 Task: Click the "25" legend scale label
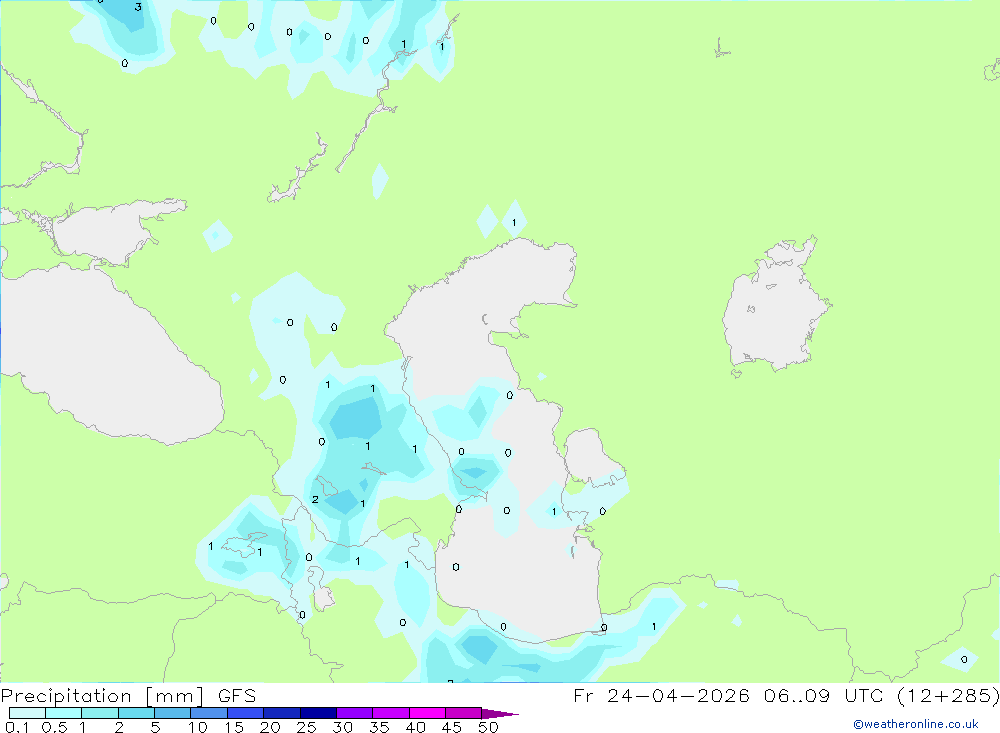tap(307, 727)
